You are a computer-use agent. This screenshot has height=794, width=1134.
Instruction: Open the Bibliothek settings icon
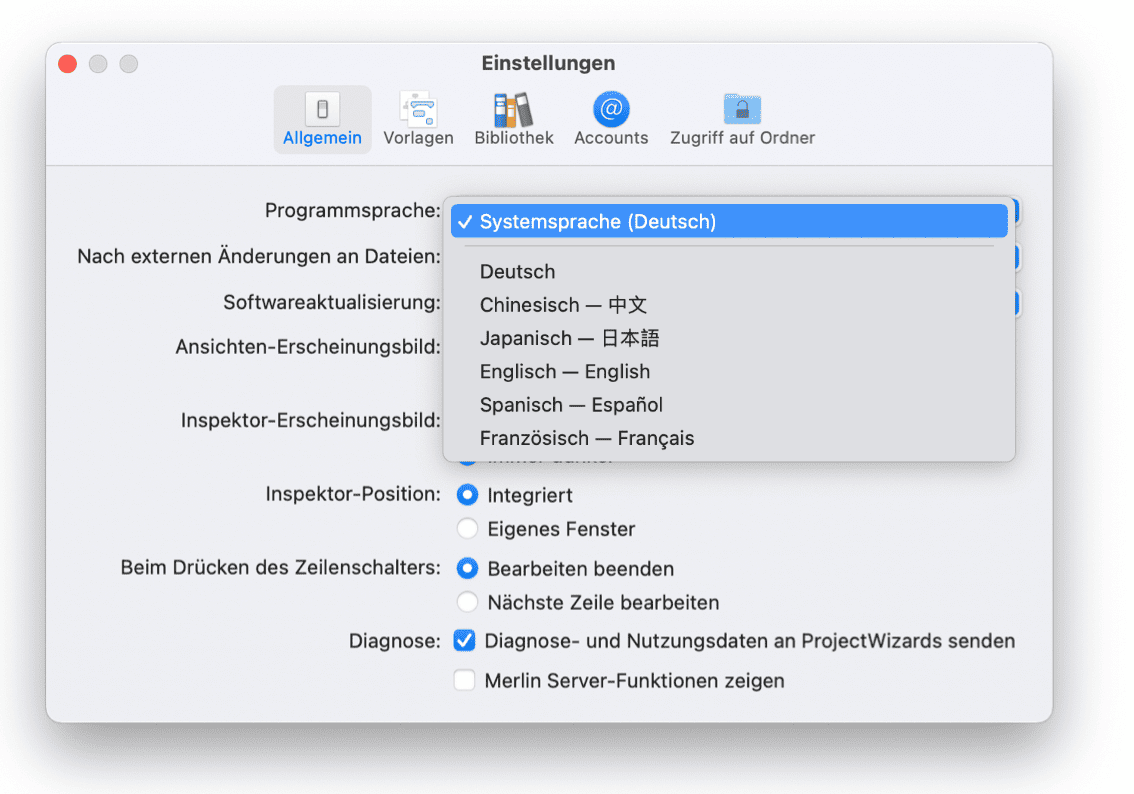[513, 118]
